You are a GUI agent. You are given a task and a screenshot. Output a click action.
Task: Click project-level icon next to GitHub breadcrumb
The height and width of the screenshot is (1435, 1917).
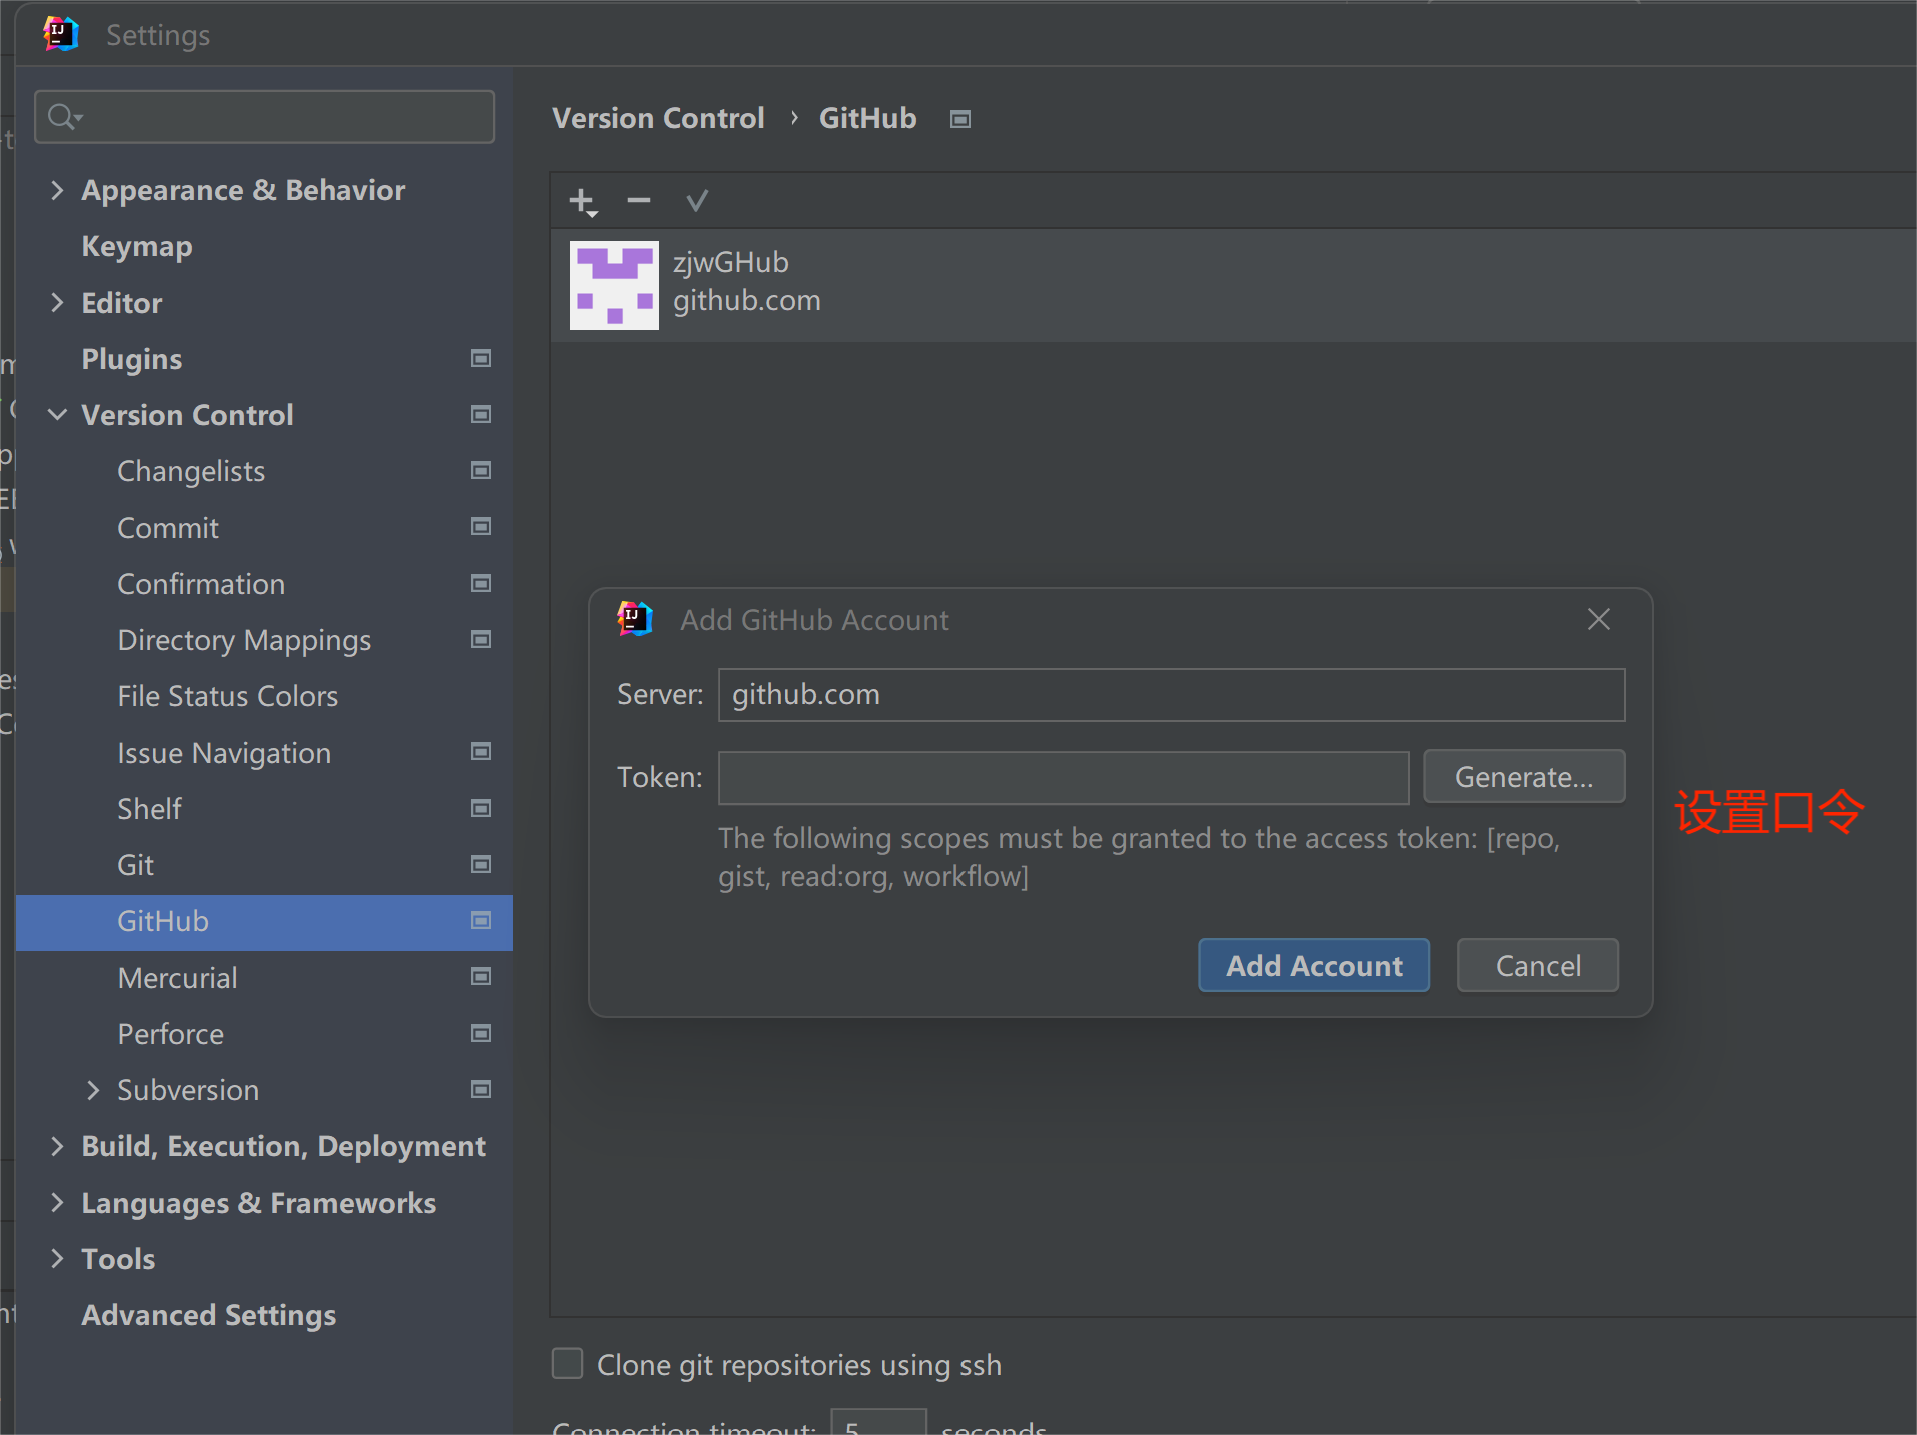coord(960,119)
